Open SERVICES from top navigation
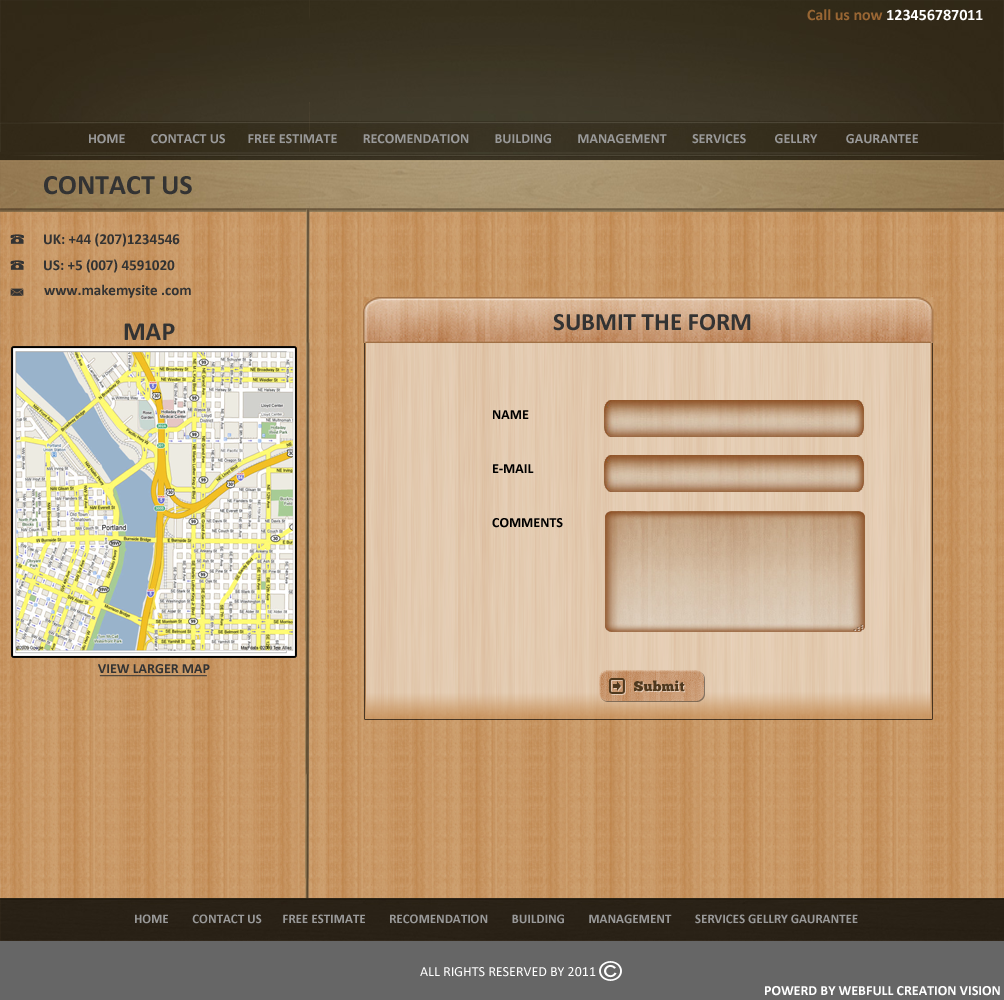1004x1000 pixels. [718, 139]
